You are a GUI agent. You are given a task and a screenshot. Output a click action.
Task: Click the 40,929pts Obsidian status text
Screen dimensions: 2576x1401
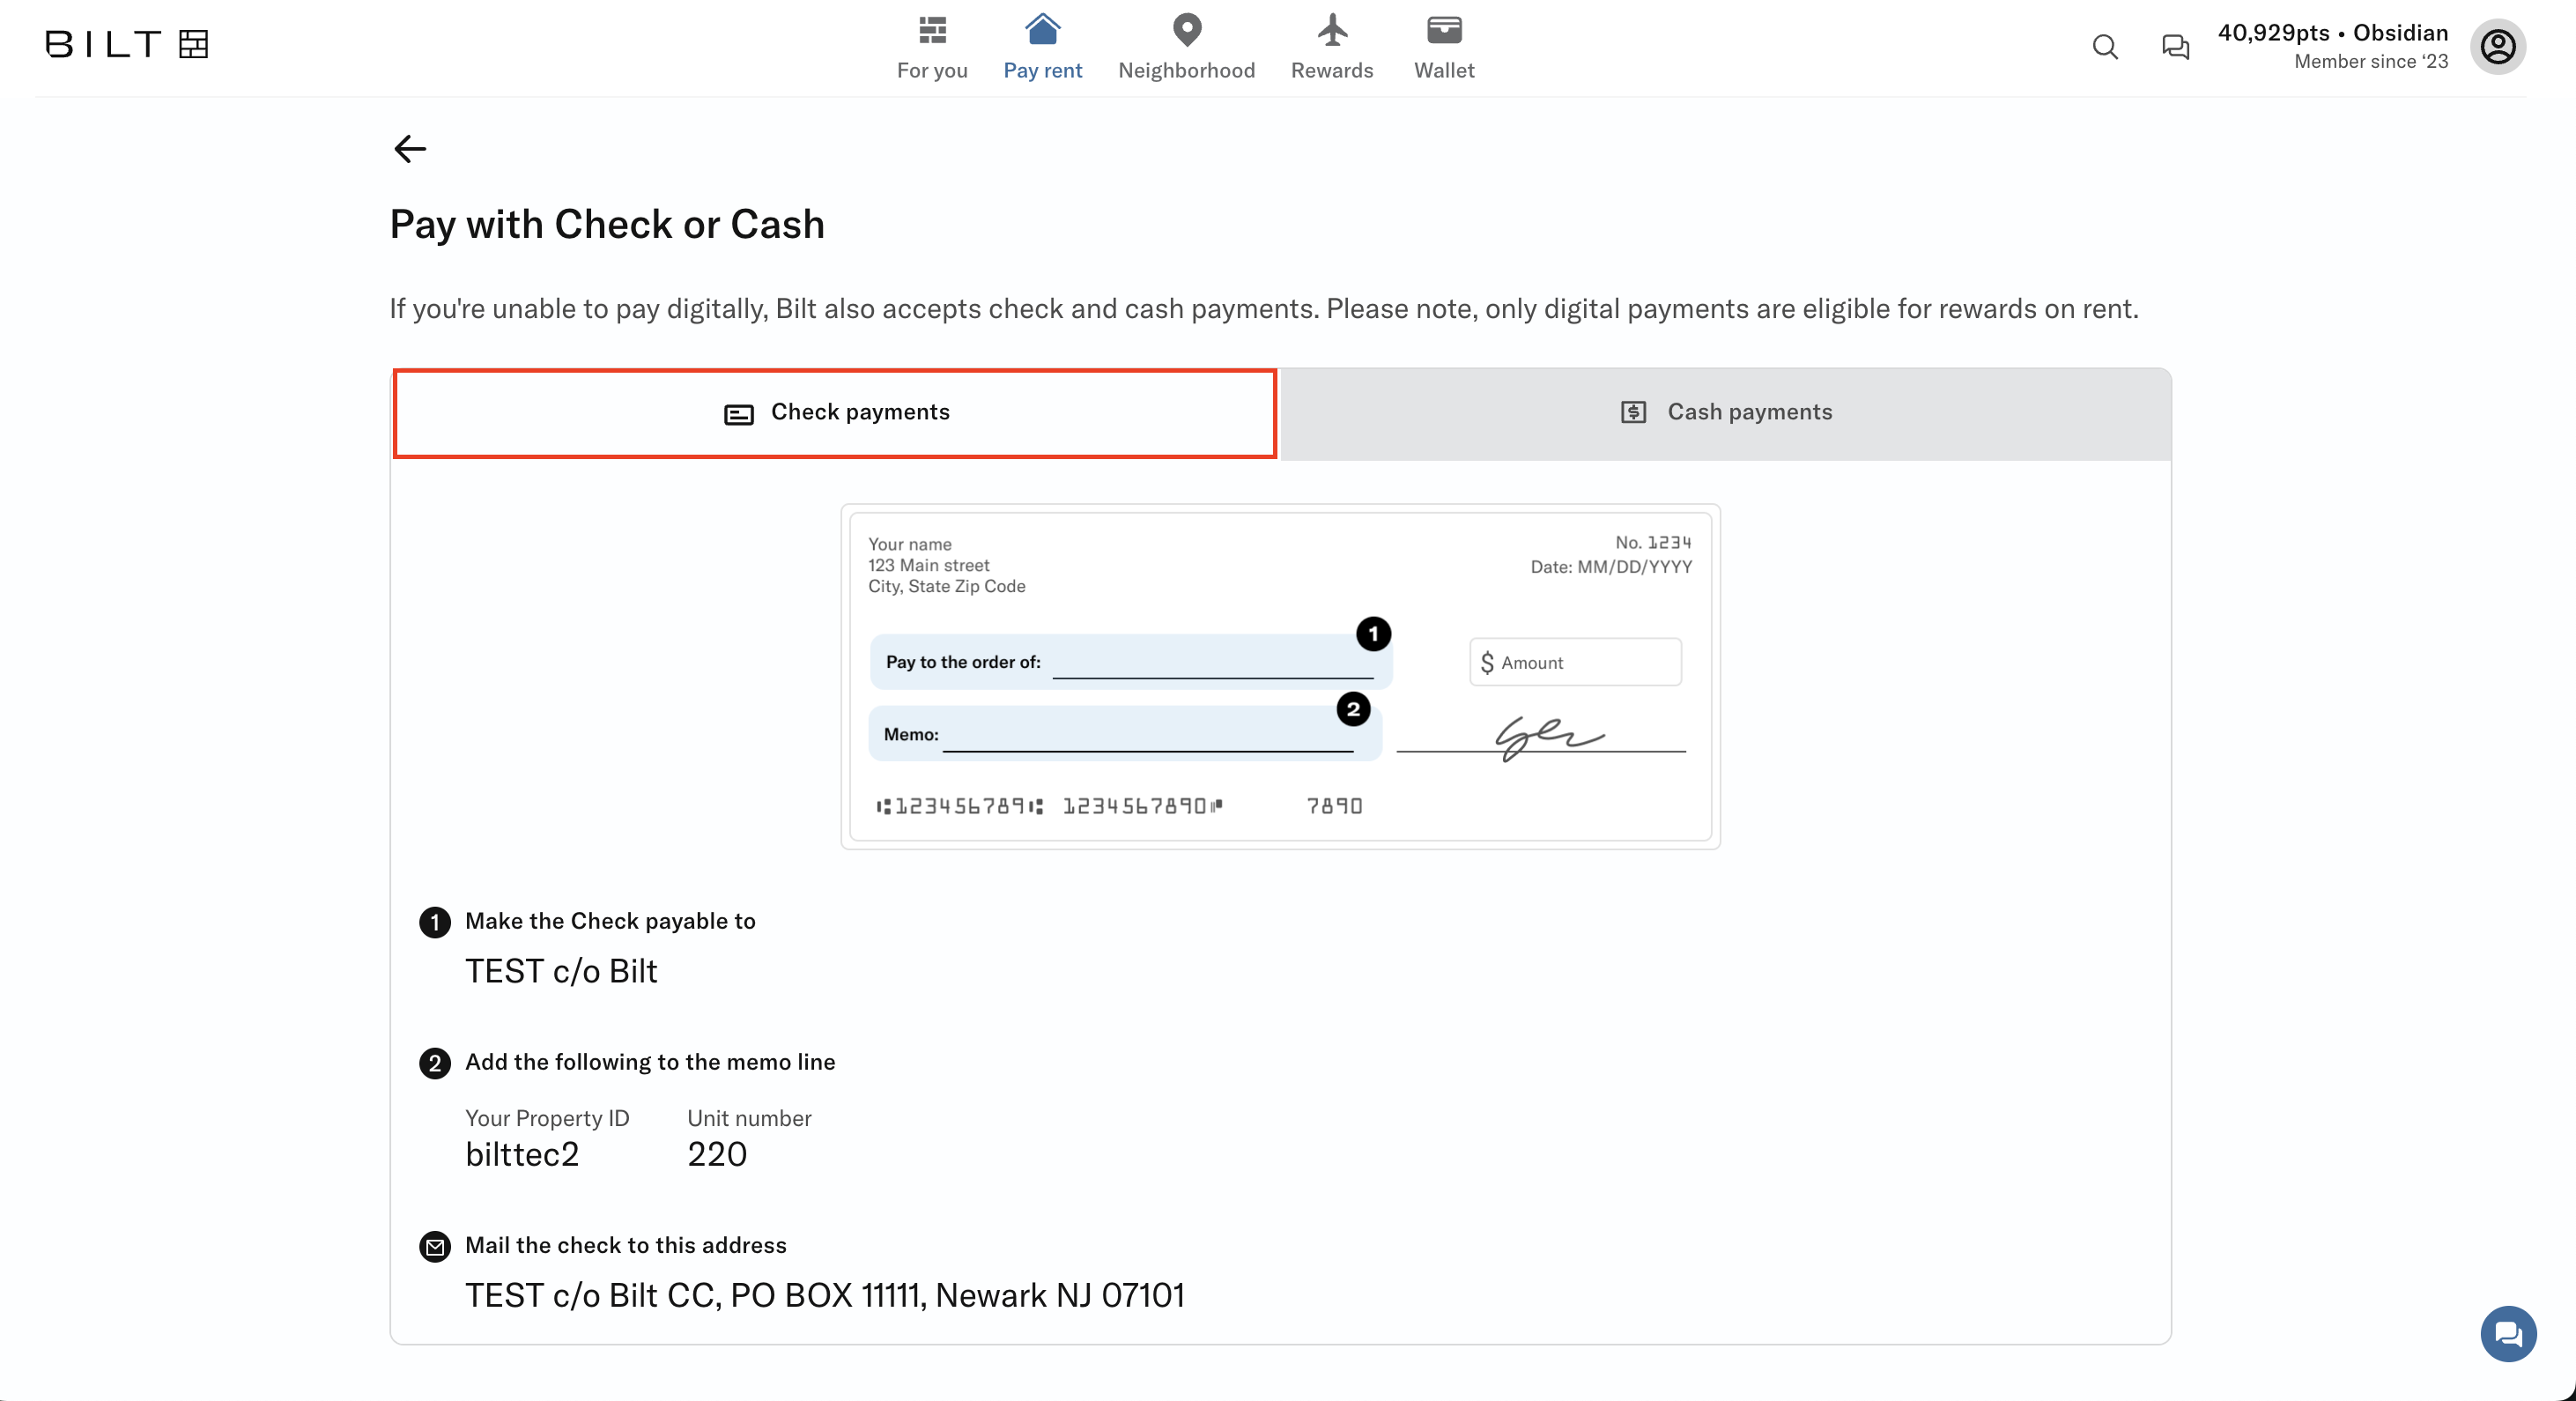[x=2333, y=33]
